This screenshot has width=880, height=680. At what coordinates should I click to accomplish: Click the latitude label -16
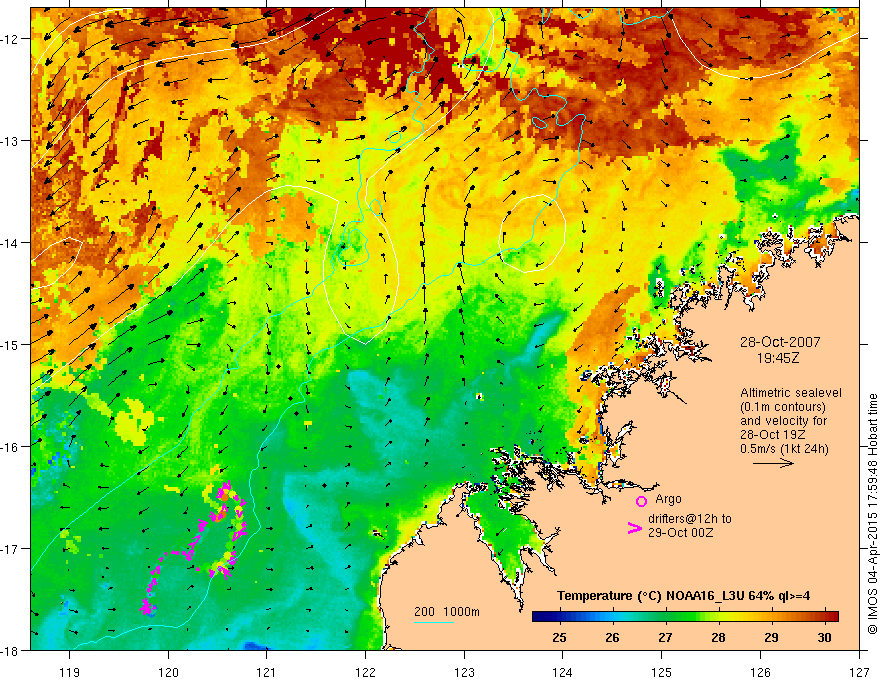tap(11, 447)
